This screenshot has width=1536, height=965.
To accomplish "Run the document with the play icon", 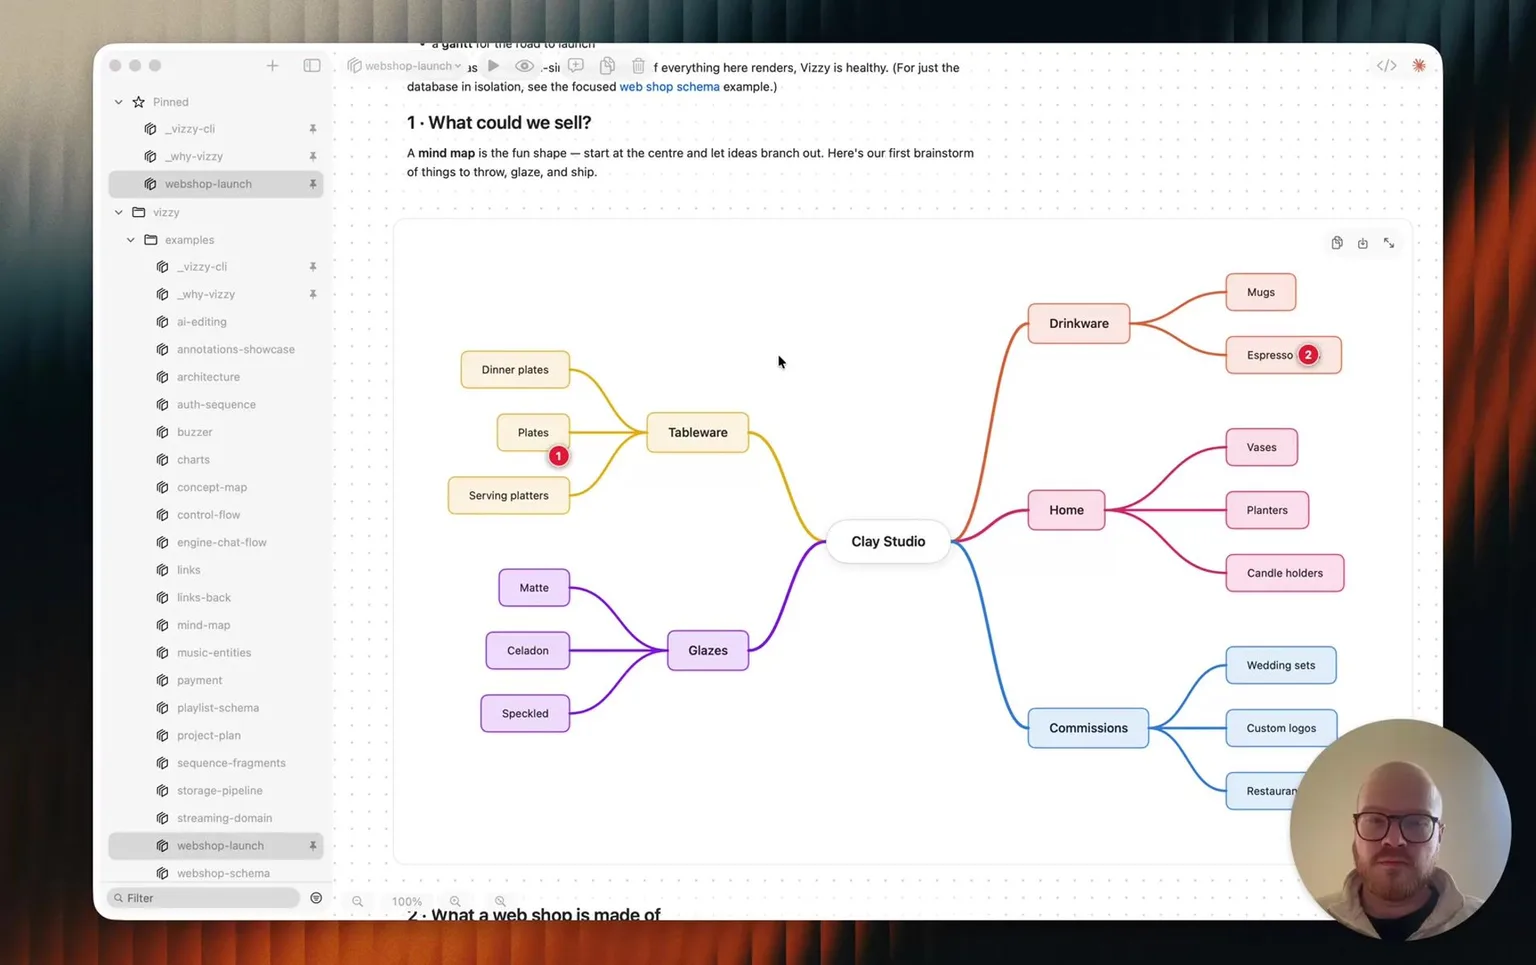I will pos(494,66).
